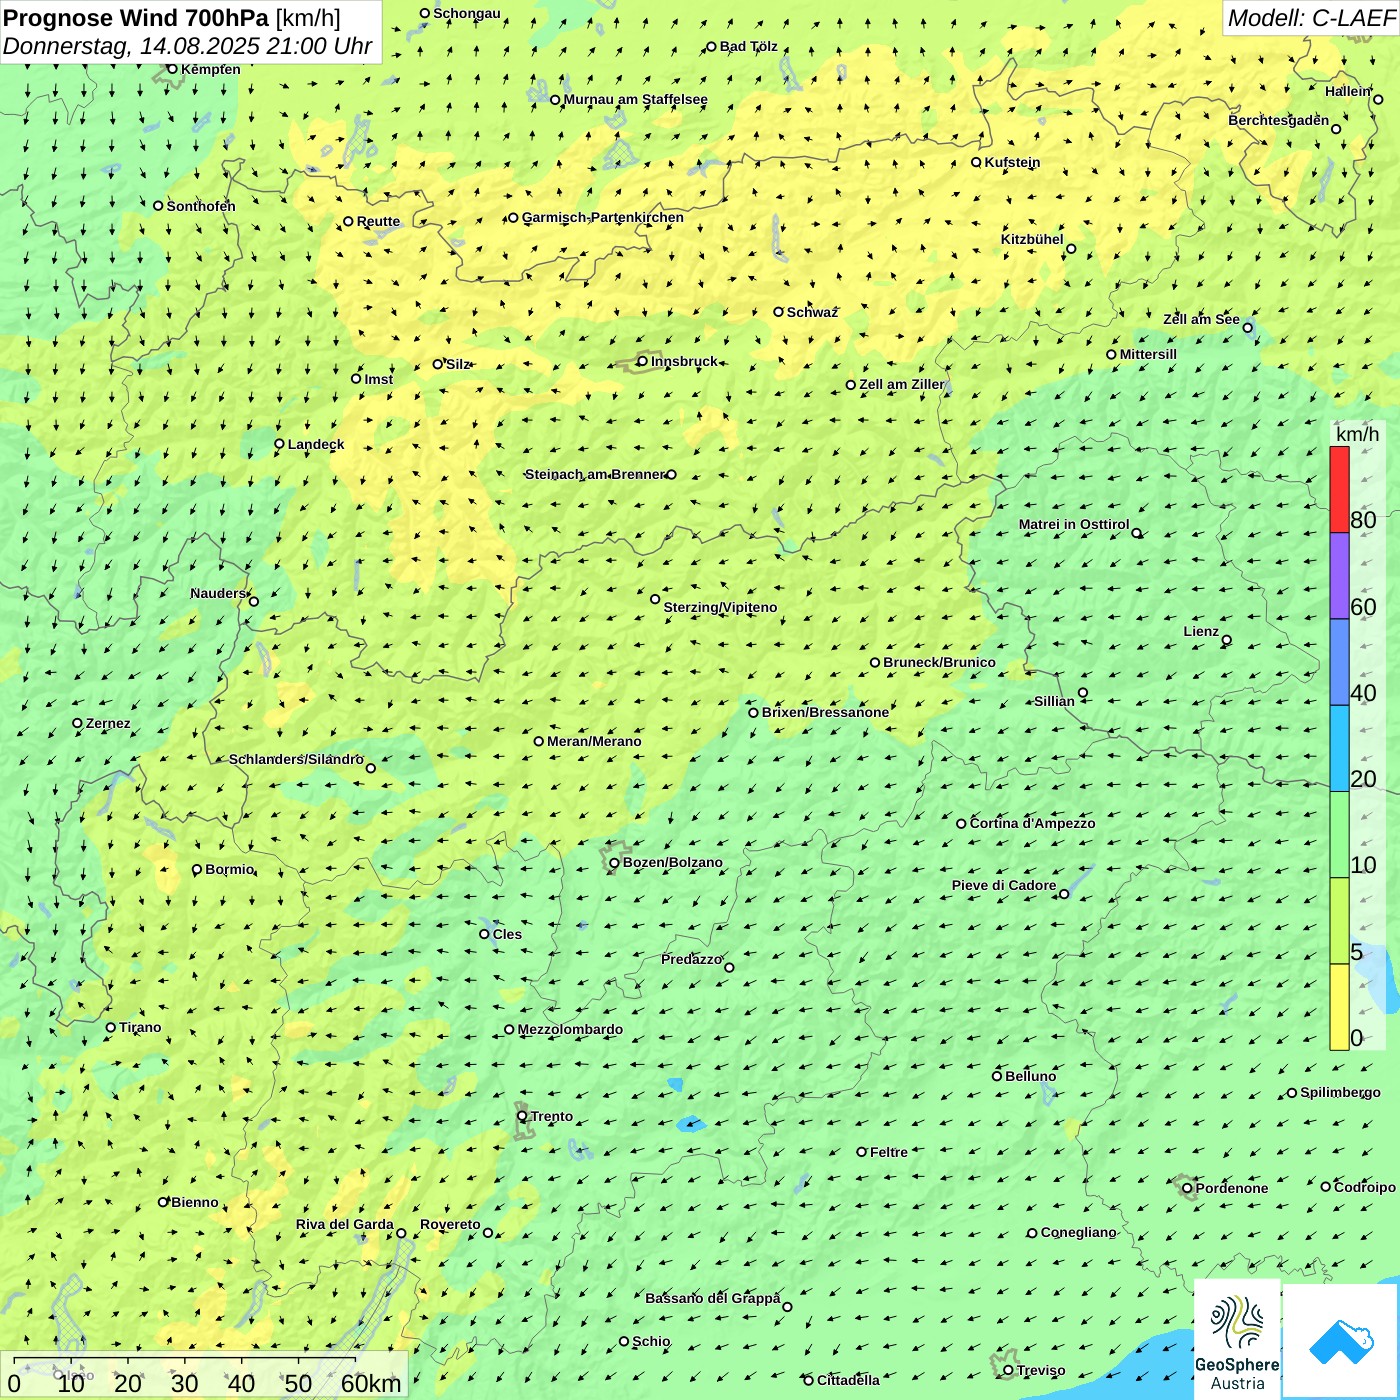Click the Berchtesgaden label
1400x1400 pixels.
point(1279,120)
